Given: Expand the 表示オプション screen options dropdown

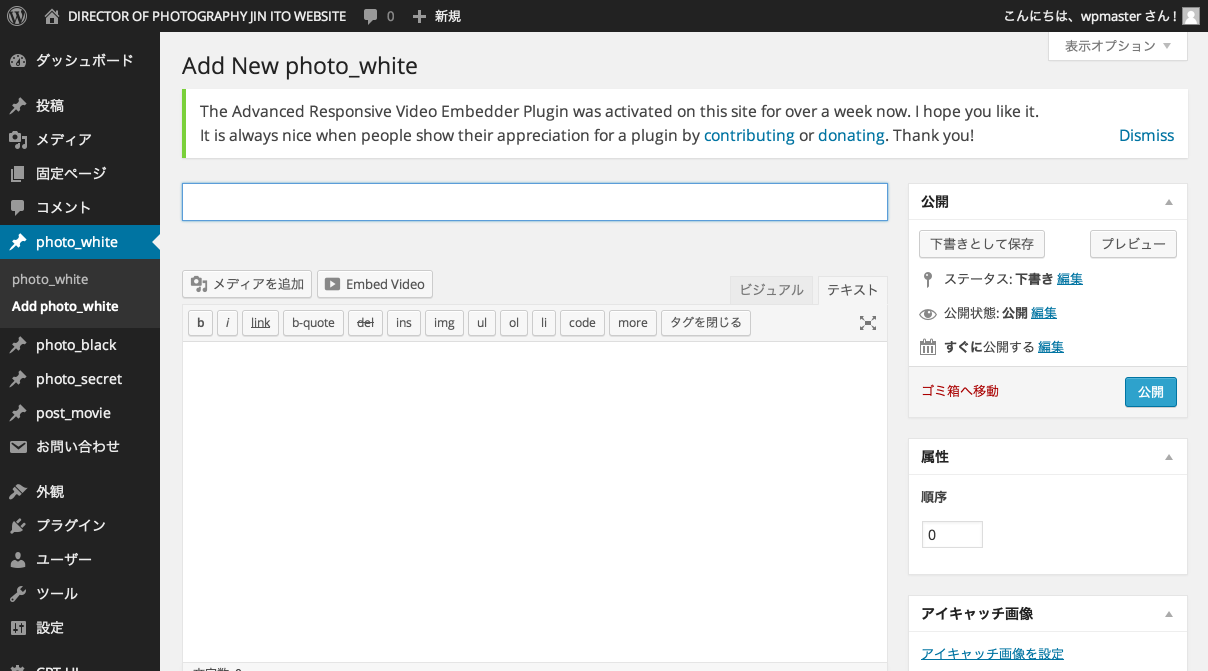Looking at the screenshot, I should pos(1118,46).
